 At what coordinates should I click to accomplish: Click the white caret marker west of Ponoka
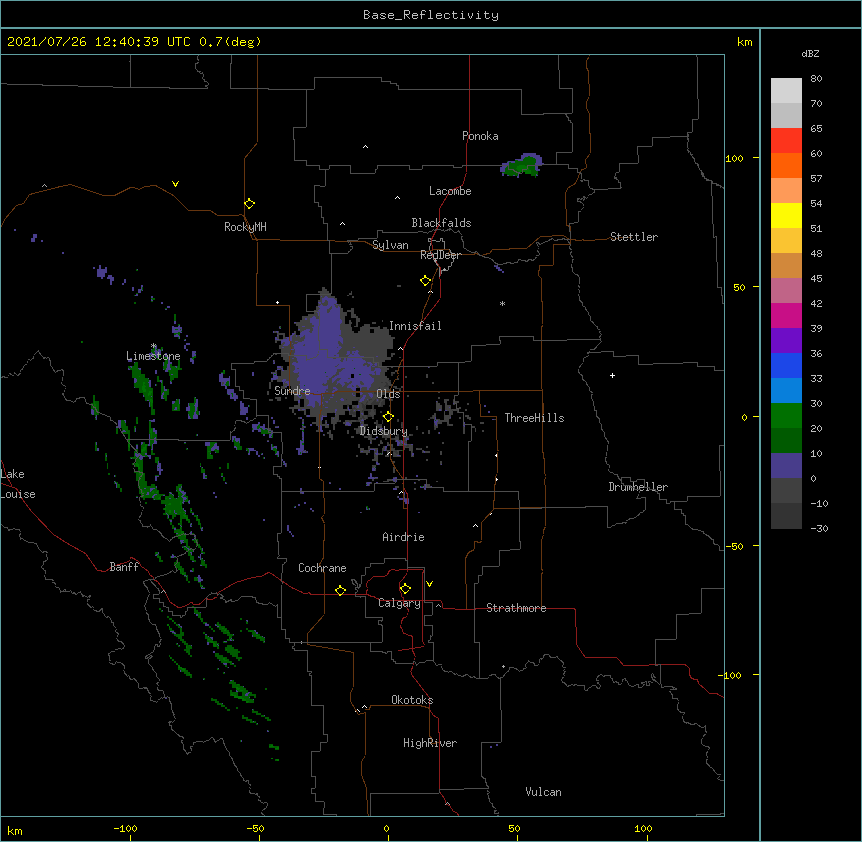(x=365, y=147)
